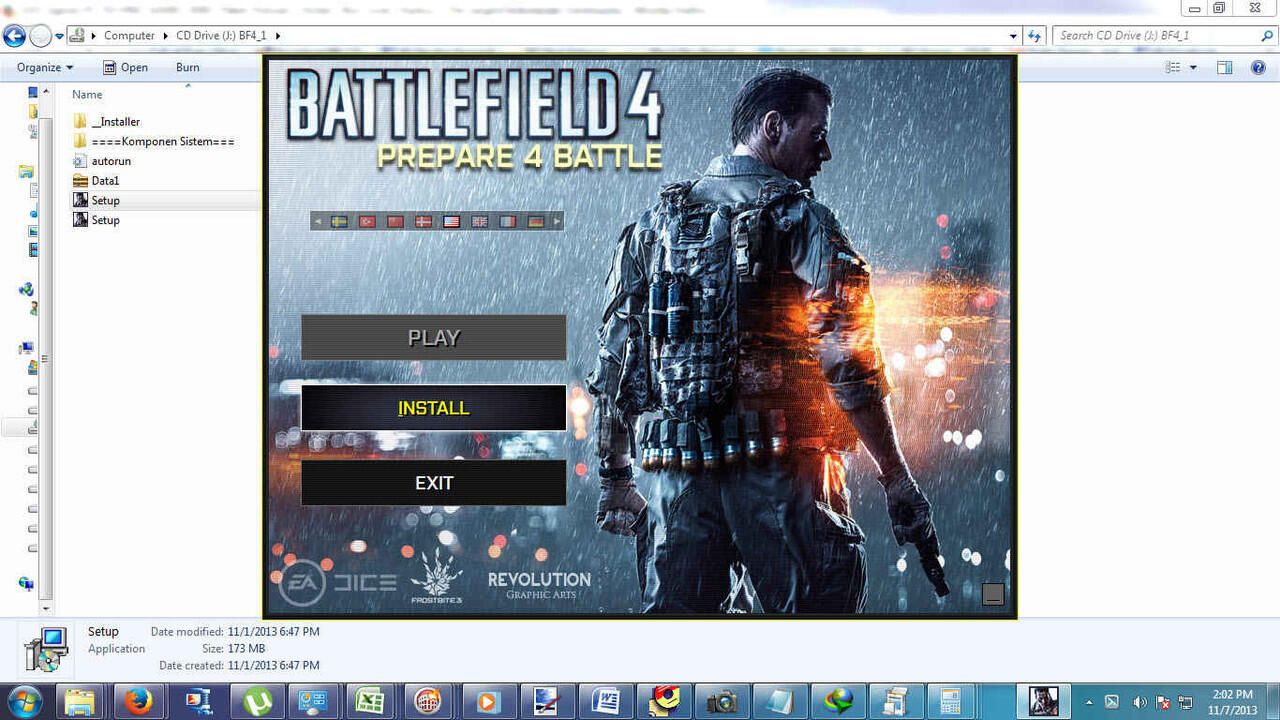Show previous languages with left flag arrow
The width and height of the screenshot is (1280, 720).
coord(318,221)
